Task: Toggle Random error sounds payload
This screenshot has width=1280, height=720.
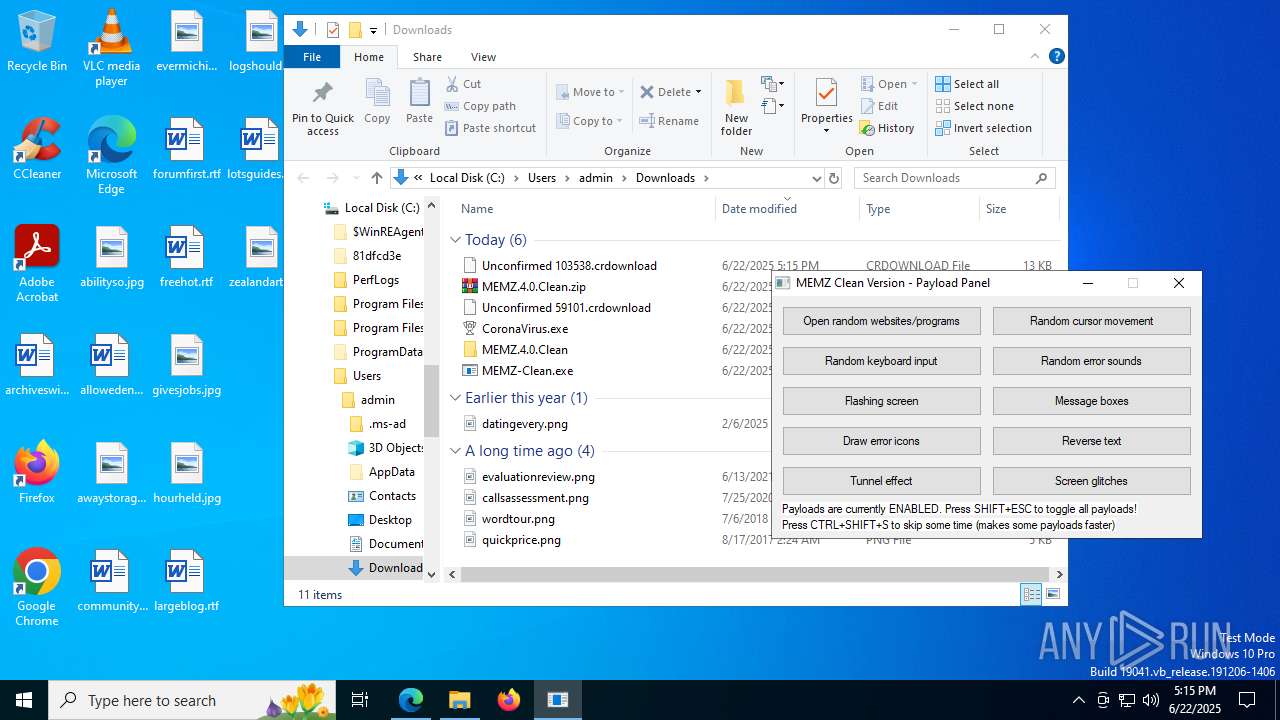Action: (x=1091, y=361)
